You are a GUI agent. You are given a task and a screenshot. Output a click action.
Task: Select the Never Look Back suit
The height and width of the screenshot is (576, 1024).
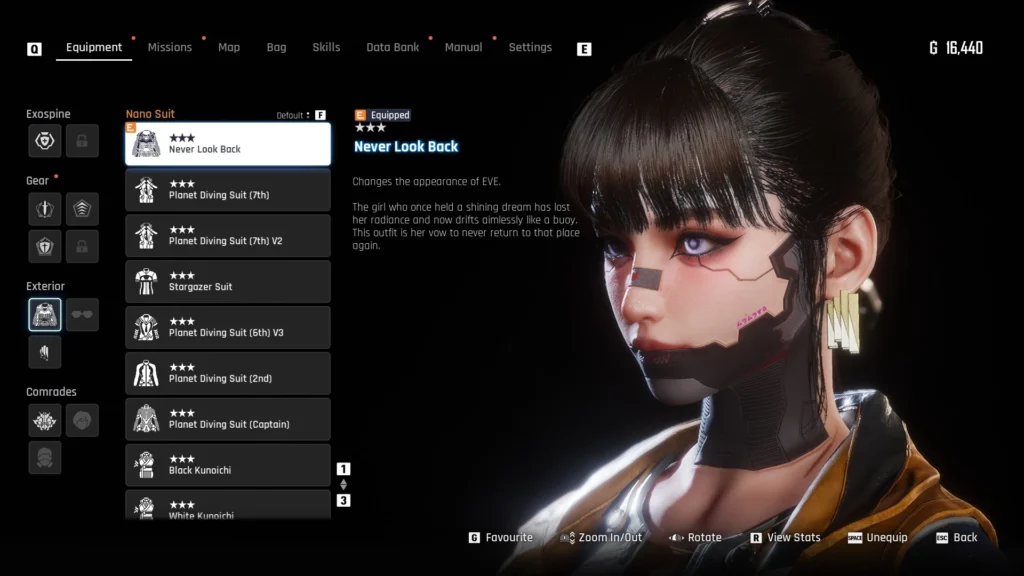coord(228,144)
